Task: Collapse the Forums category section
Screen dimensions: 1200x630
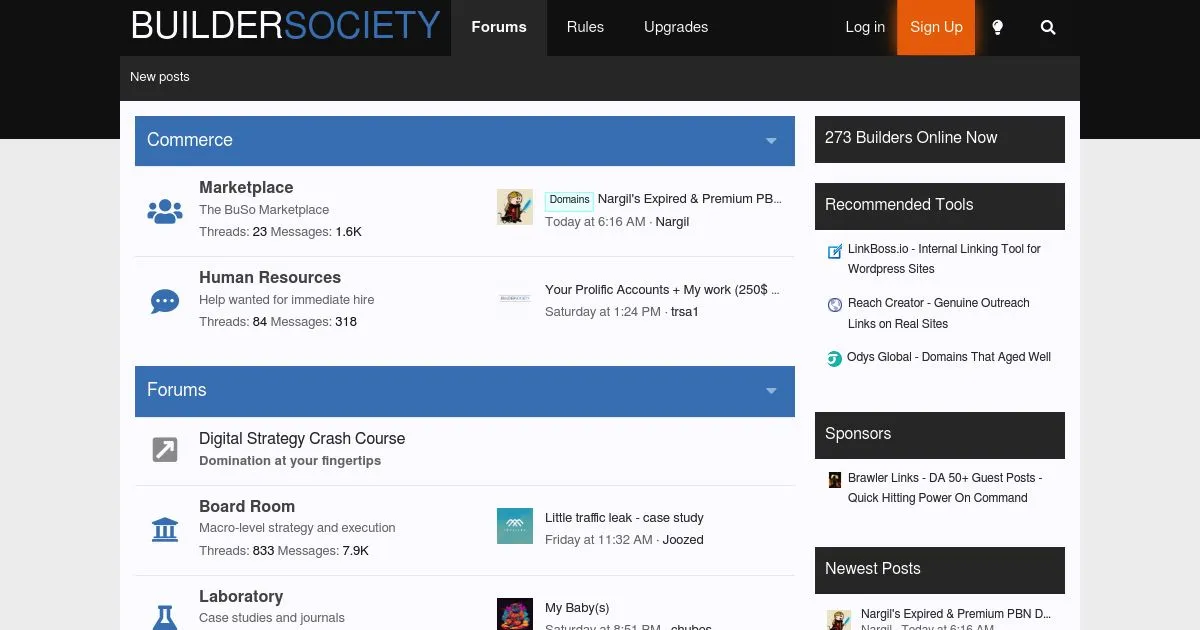Action: click(x=771, y=391)
